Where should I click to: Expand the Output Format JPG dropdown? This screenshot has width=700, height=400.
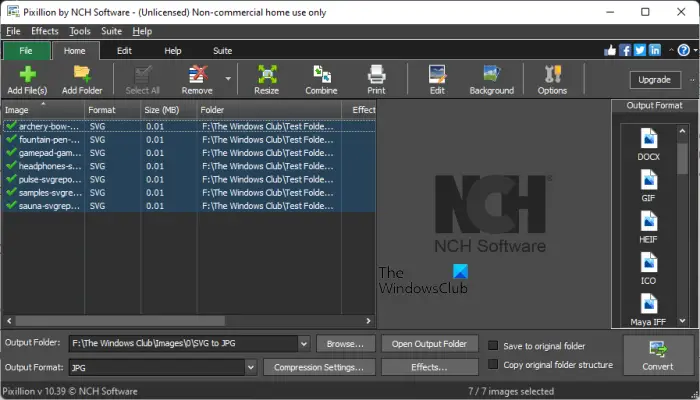click(251, 367)
